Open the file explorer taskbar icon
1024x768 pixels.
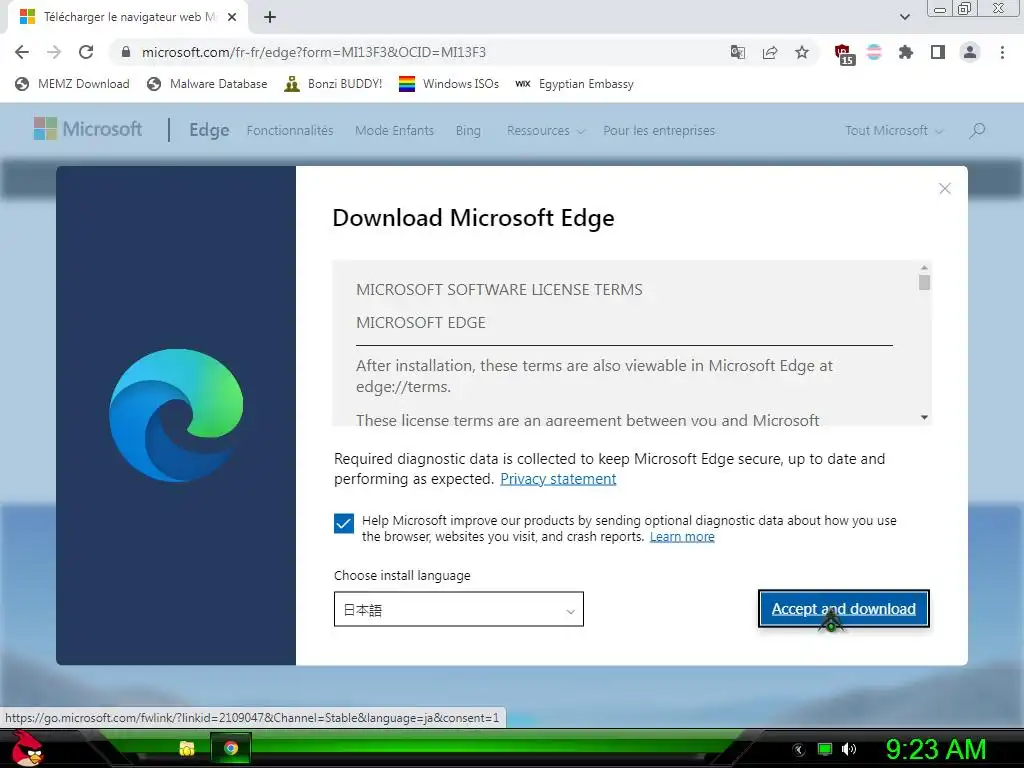187,748
